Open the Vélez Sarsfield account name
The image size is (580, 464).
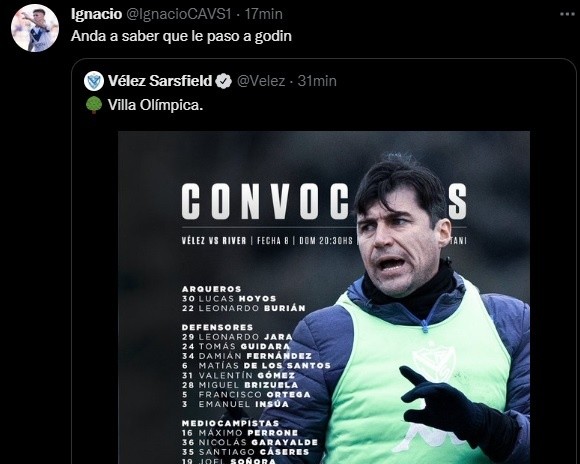[x=160, y=81]
